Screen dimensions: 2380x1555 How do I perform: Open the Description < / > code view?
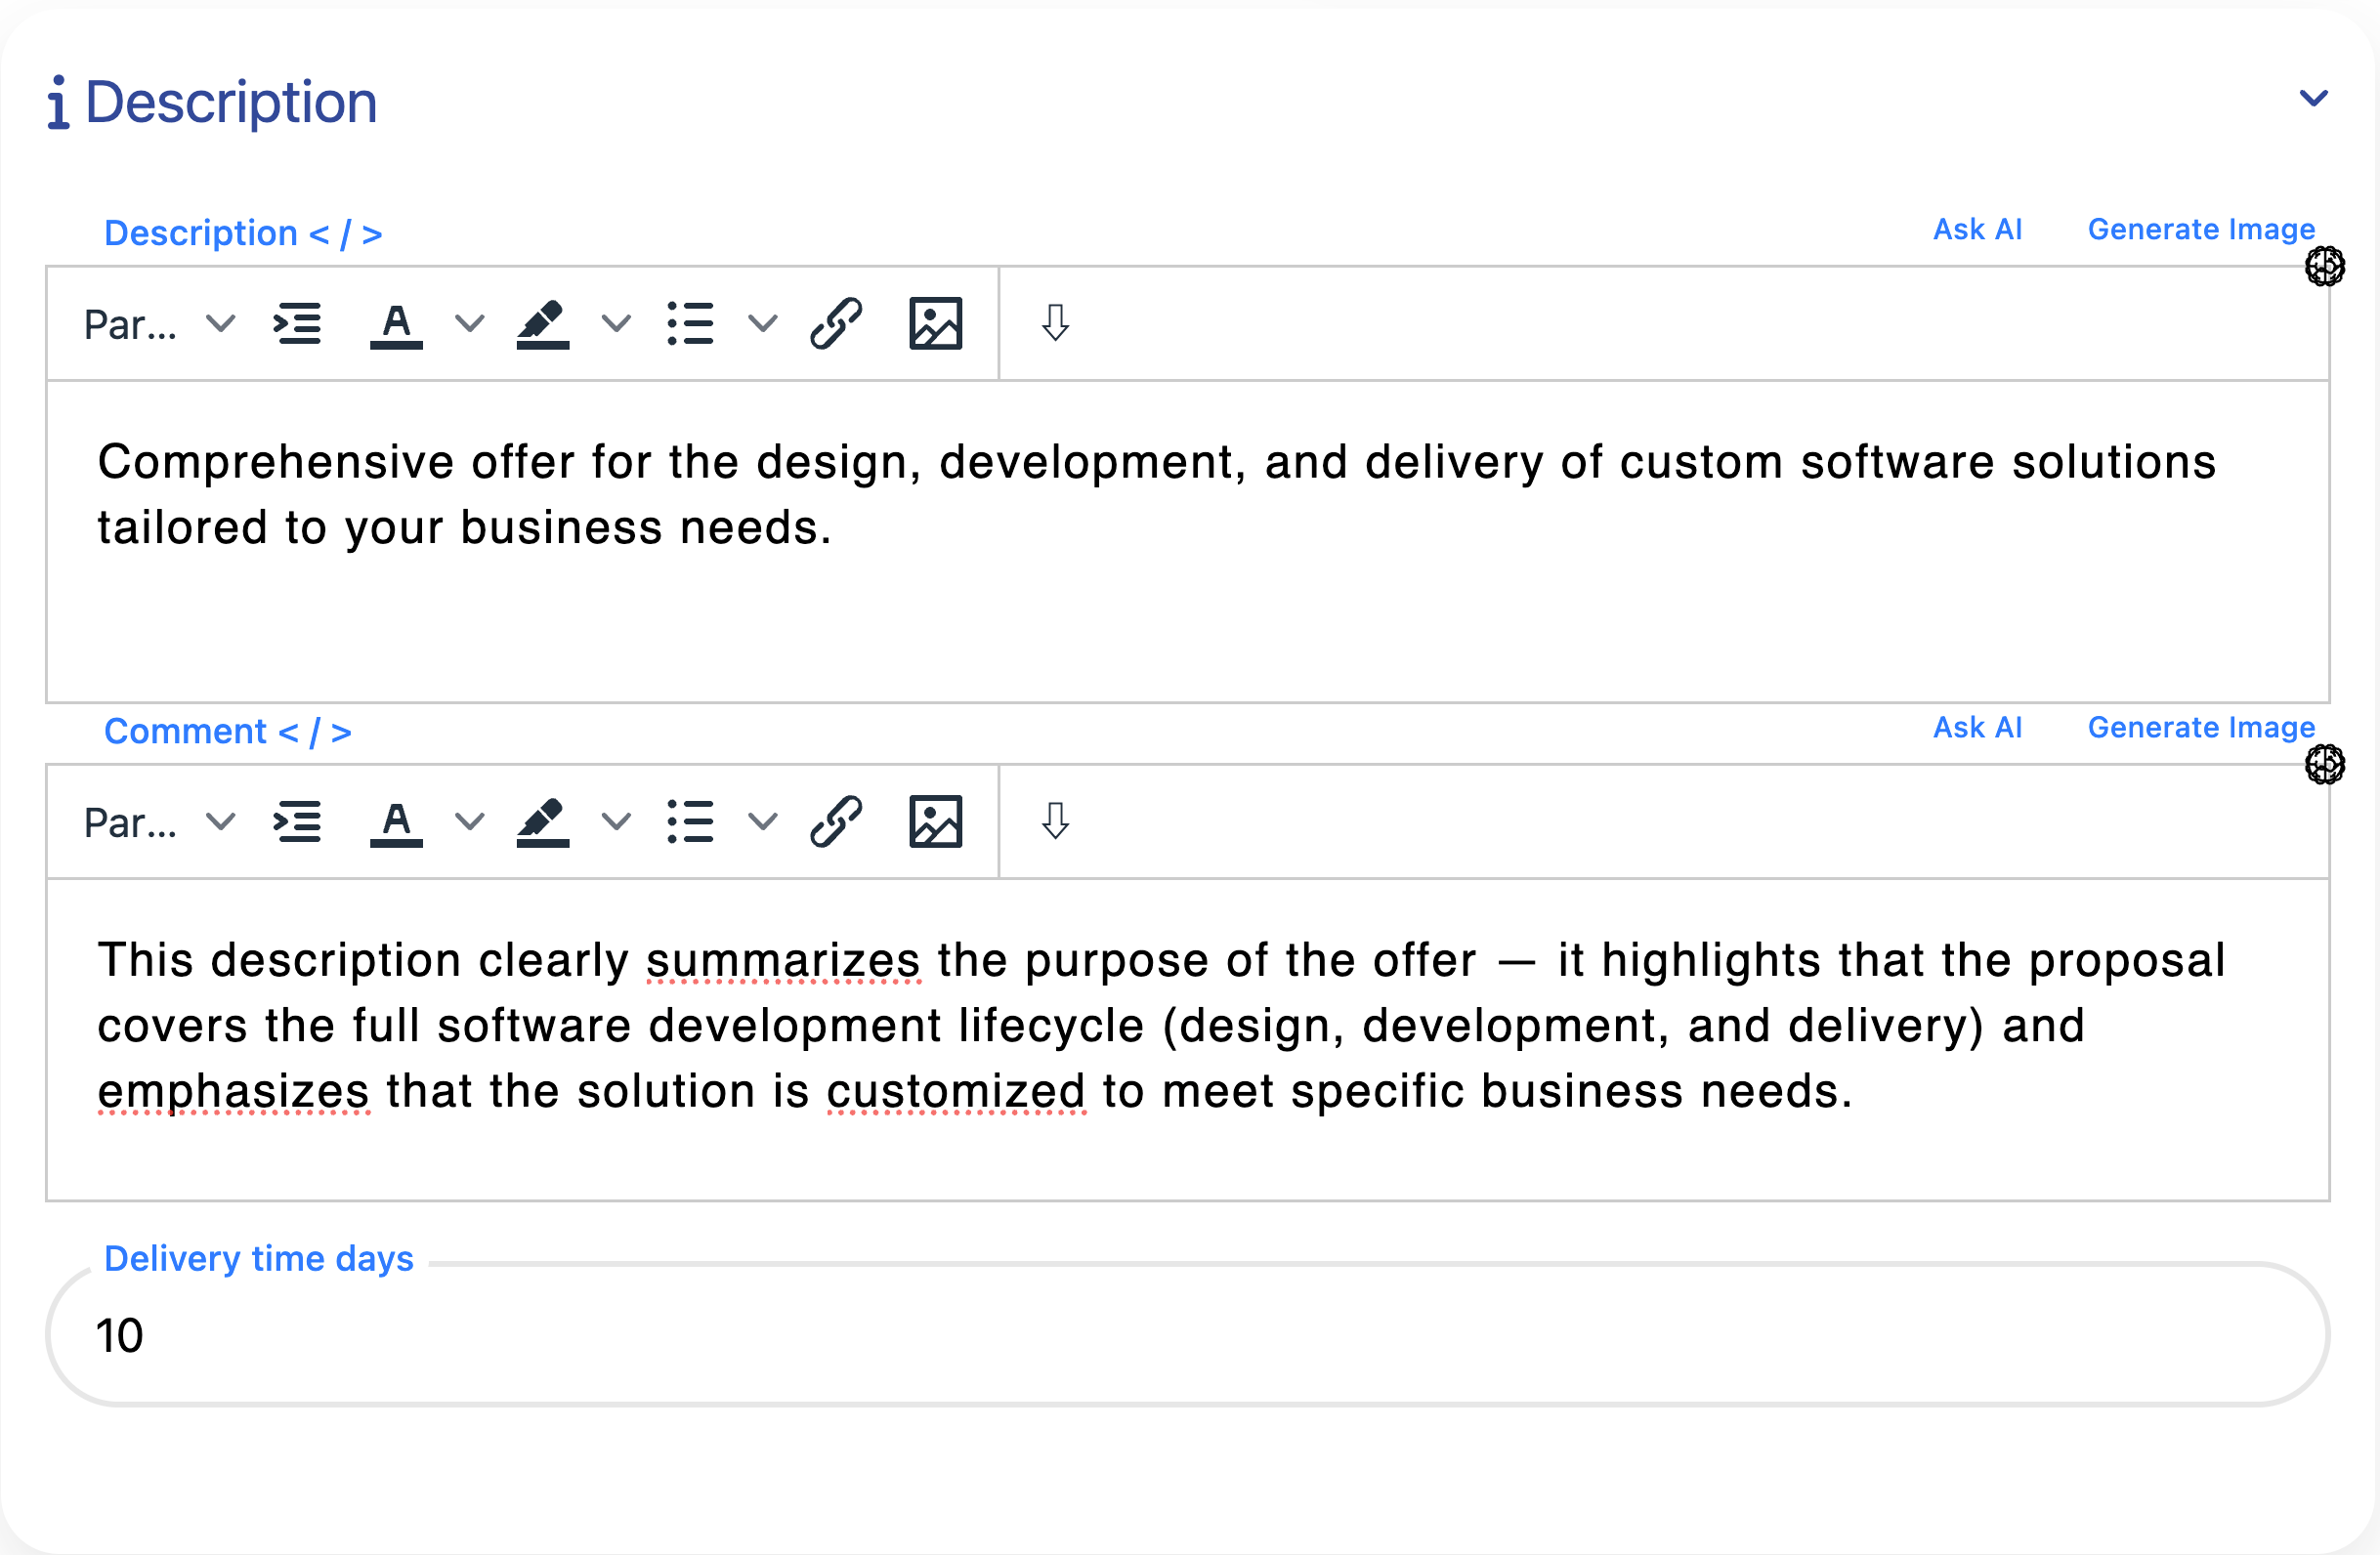tap(243, 232)
